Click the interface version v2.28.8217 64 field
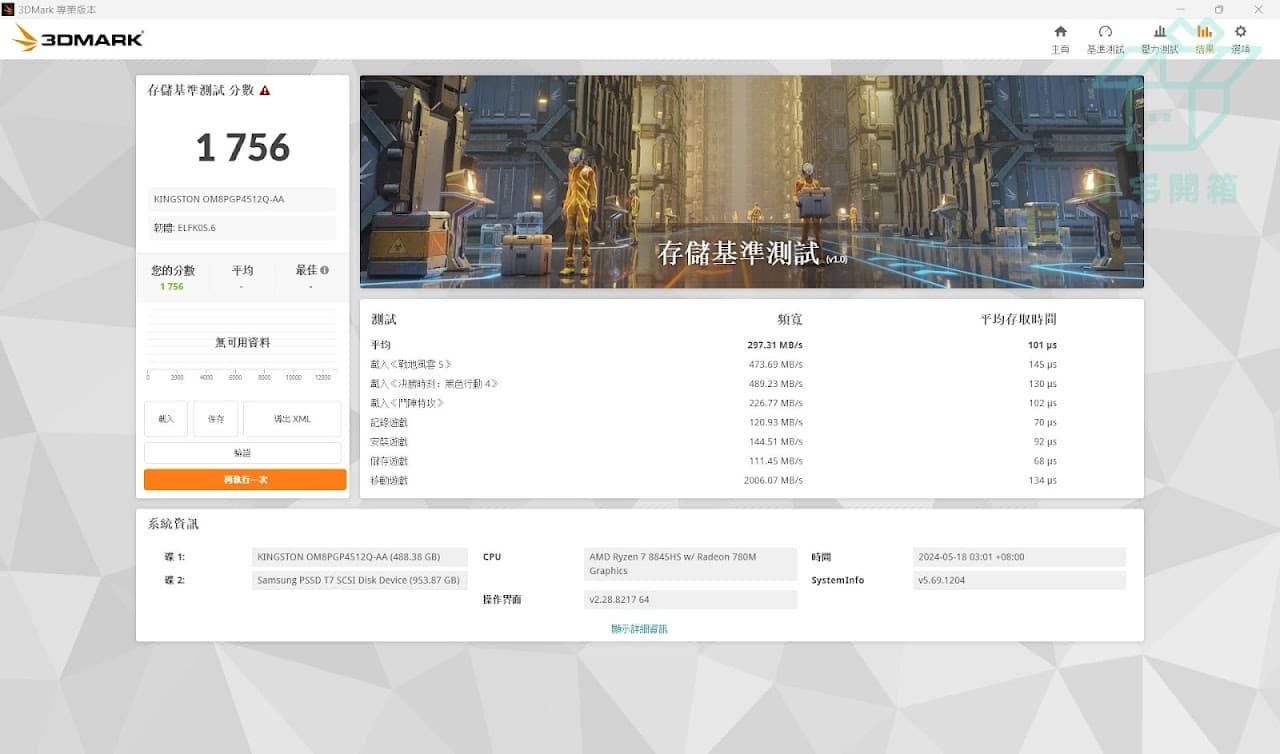Viewport: 1280px width, 754px height. [691, 600]
